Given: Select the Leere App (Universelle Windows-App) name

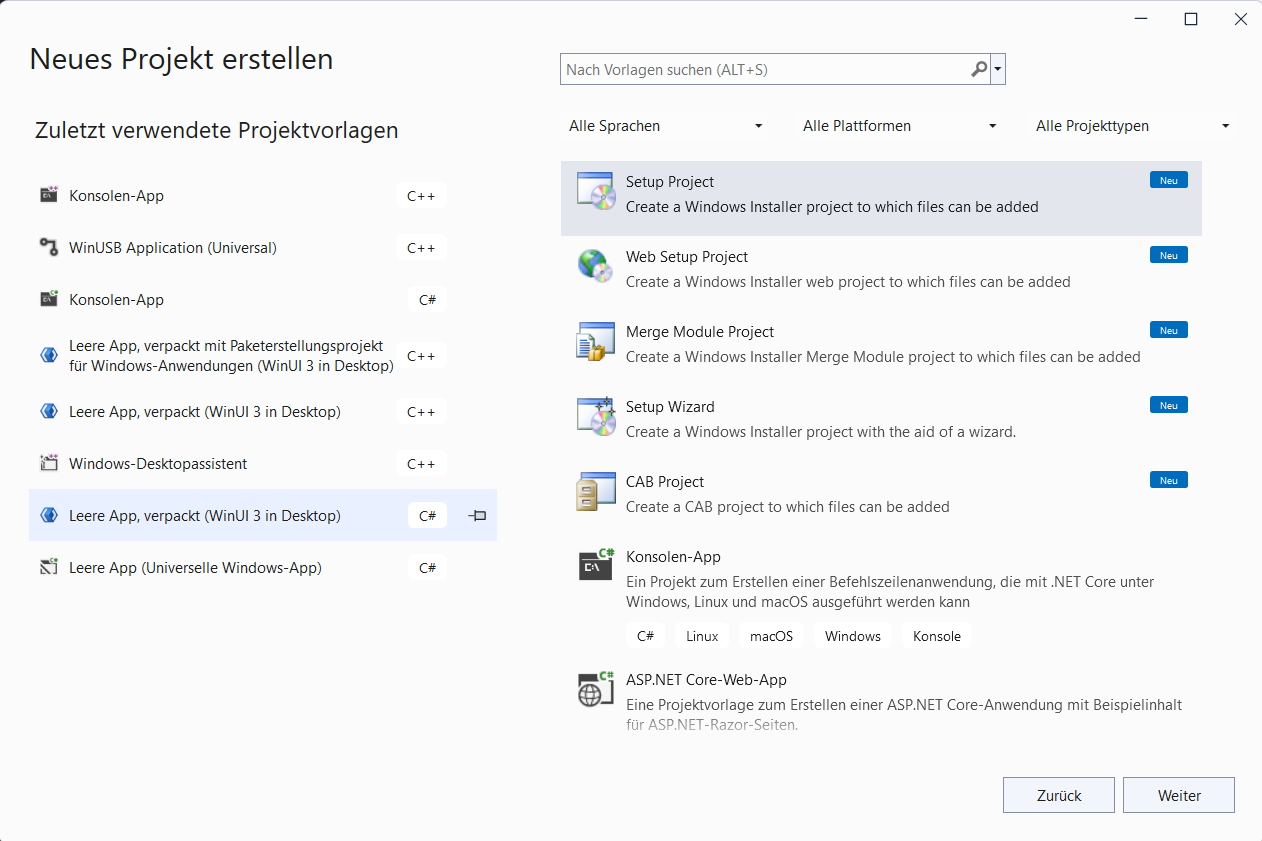Looking at the screenshot, I should click(195, 567).
